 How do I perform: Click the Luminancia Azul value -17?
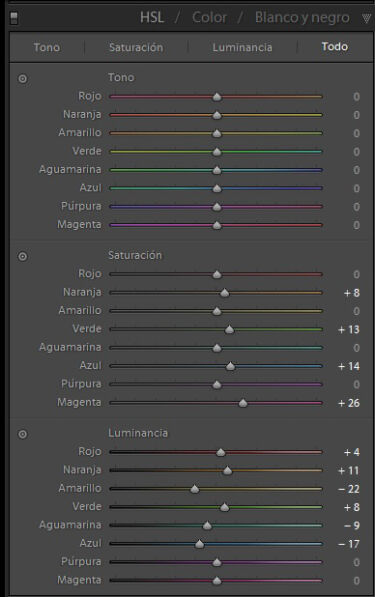coord(349,544)
